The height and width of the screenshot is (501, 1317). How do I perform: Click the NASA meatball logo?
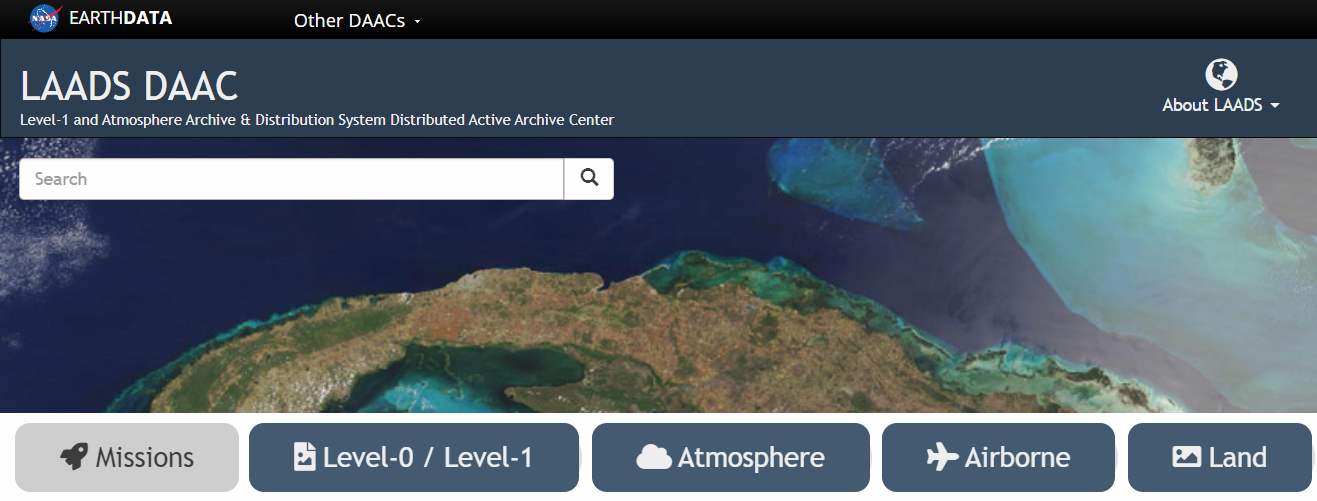pyautogui.click(x=45, y=18)
